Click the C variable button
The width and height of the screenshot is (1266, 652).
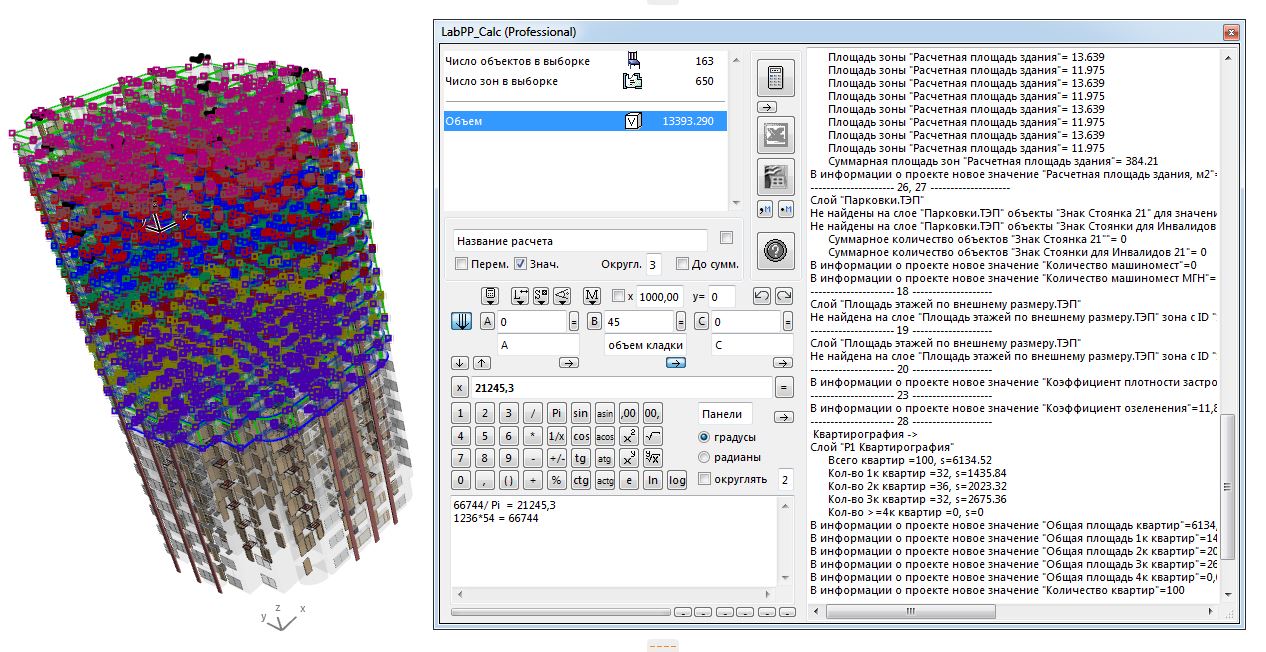tap(701, 322)
